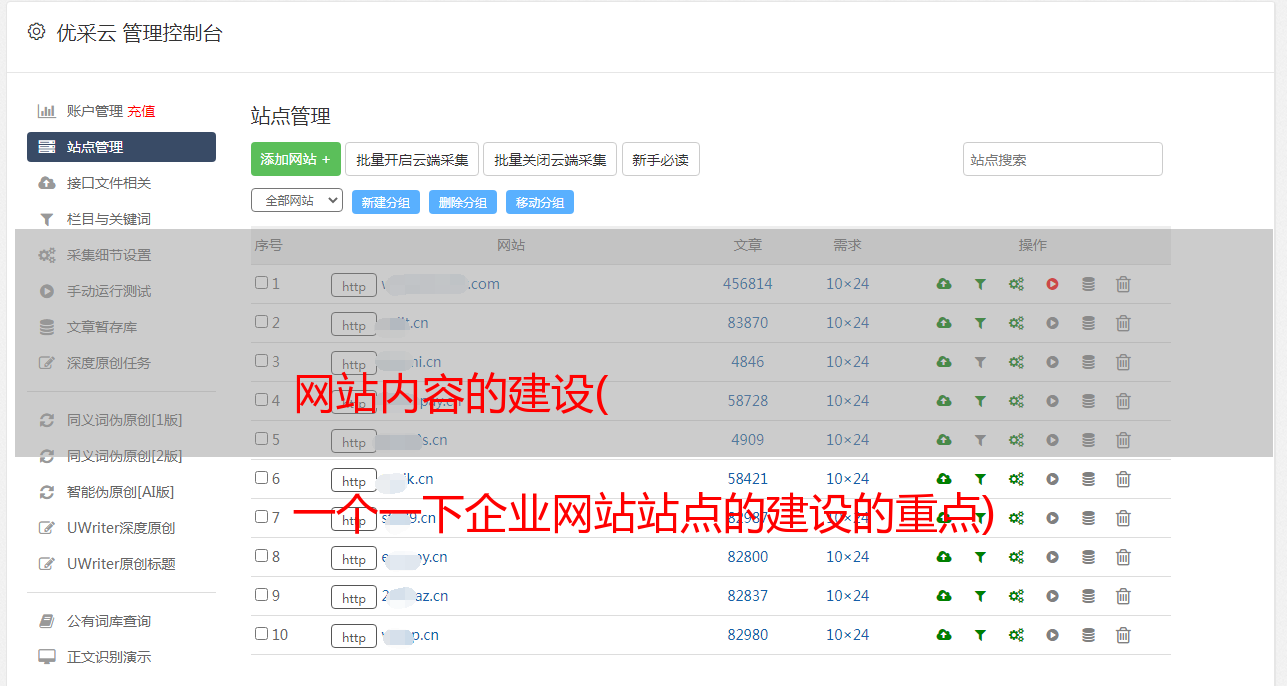This screenshot has width=1287, height=686.
Task: Click the 新手必读 button
Action: 661,159
